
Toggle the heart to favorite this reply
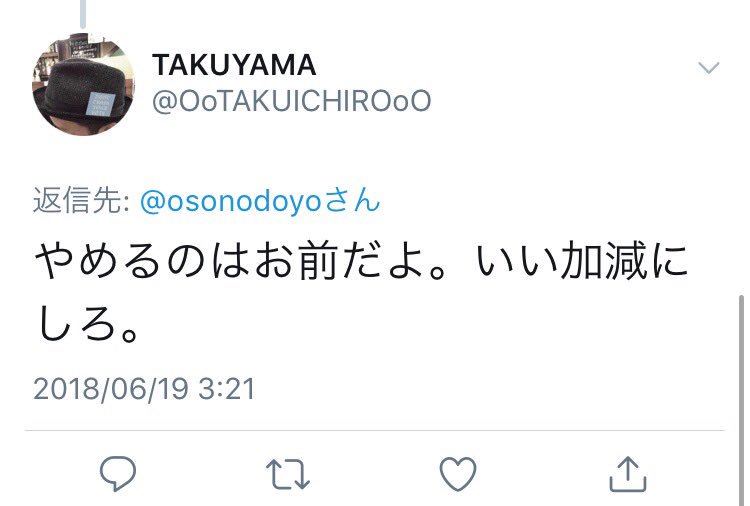[458, 474]
